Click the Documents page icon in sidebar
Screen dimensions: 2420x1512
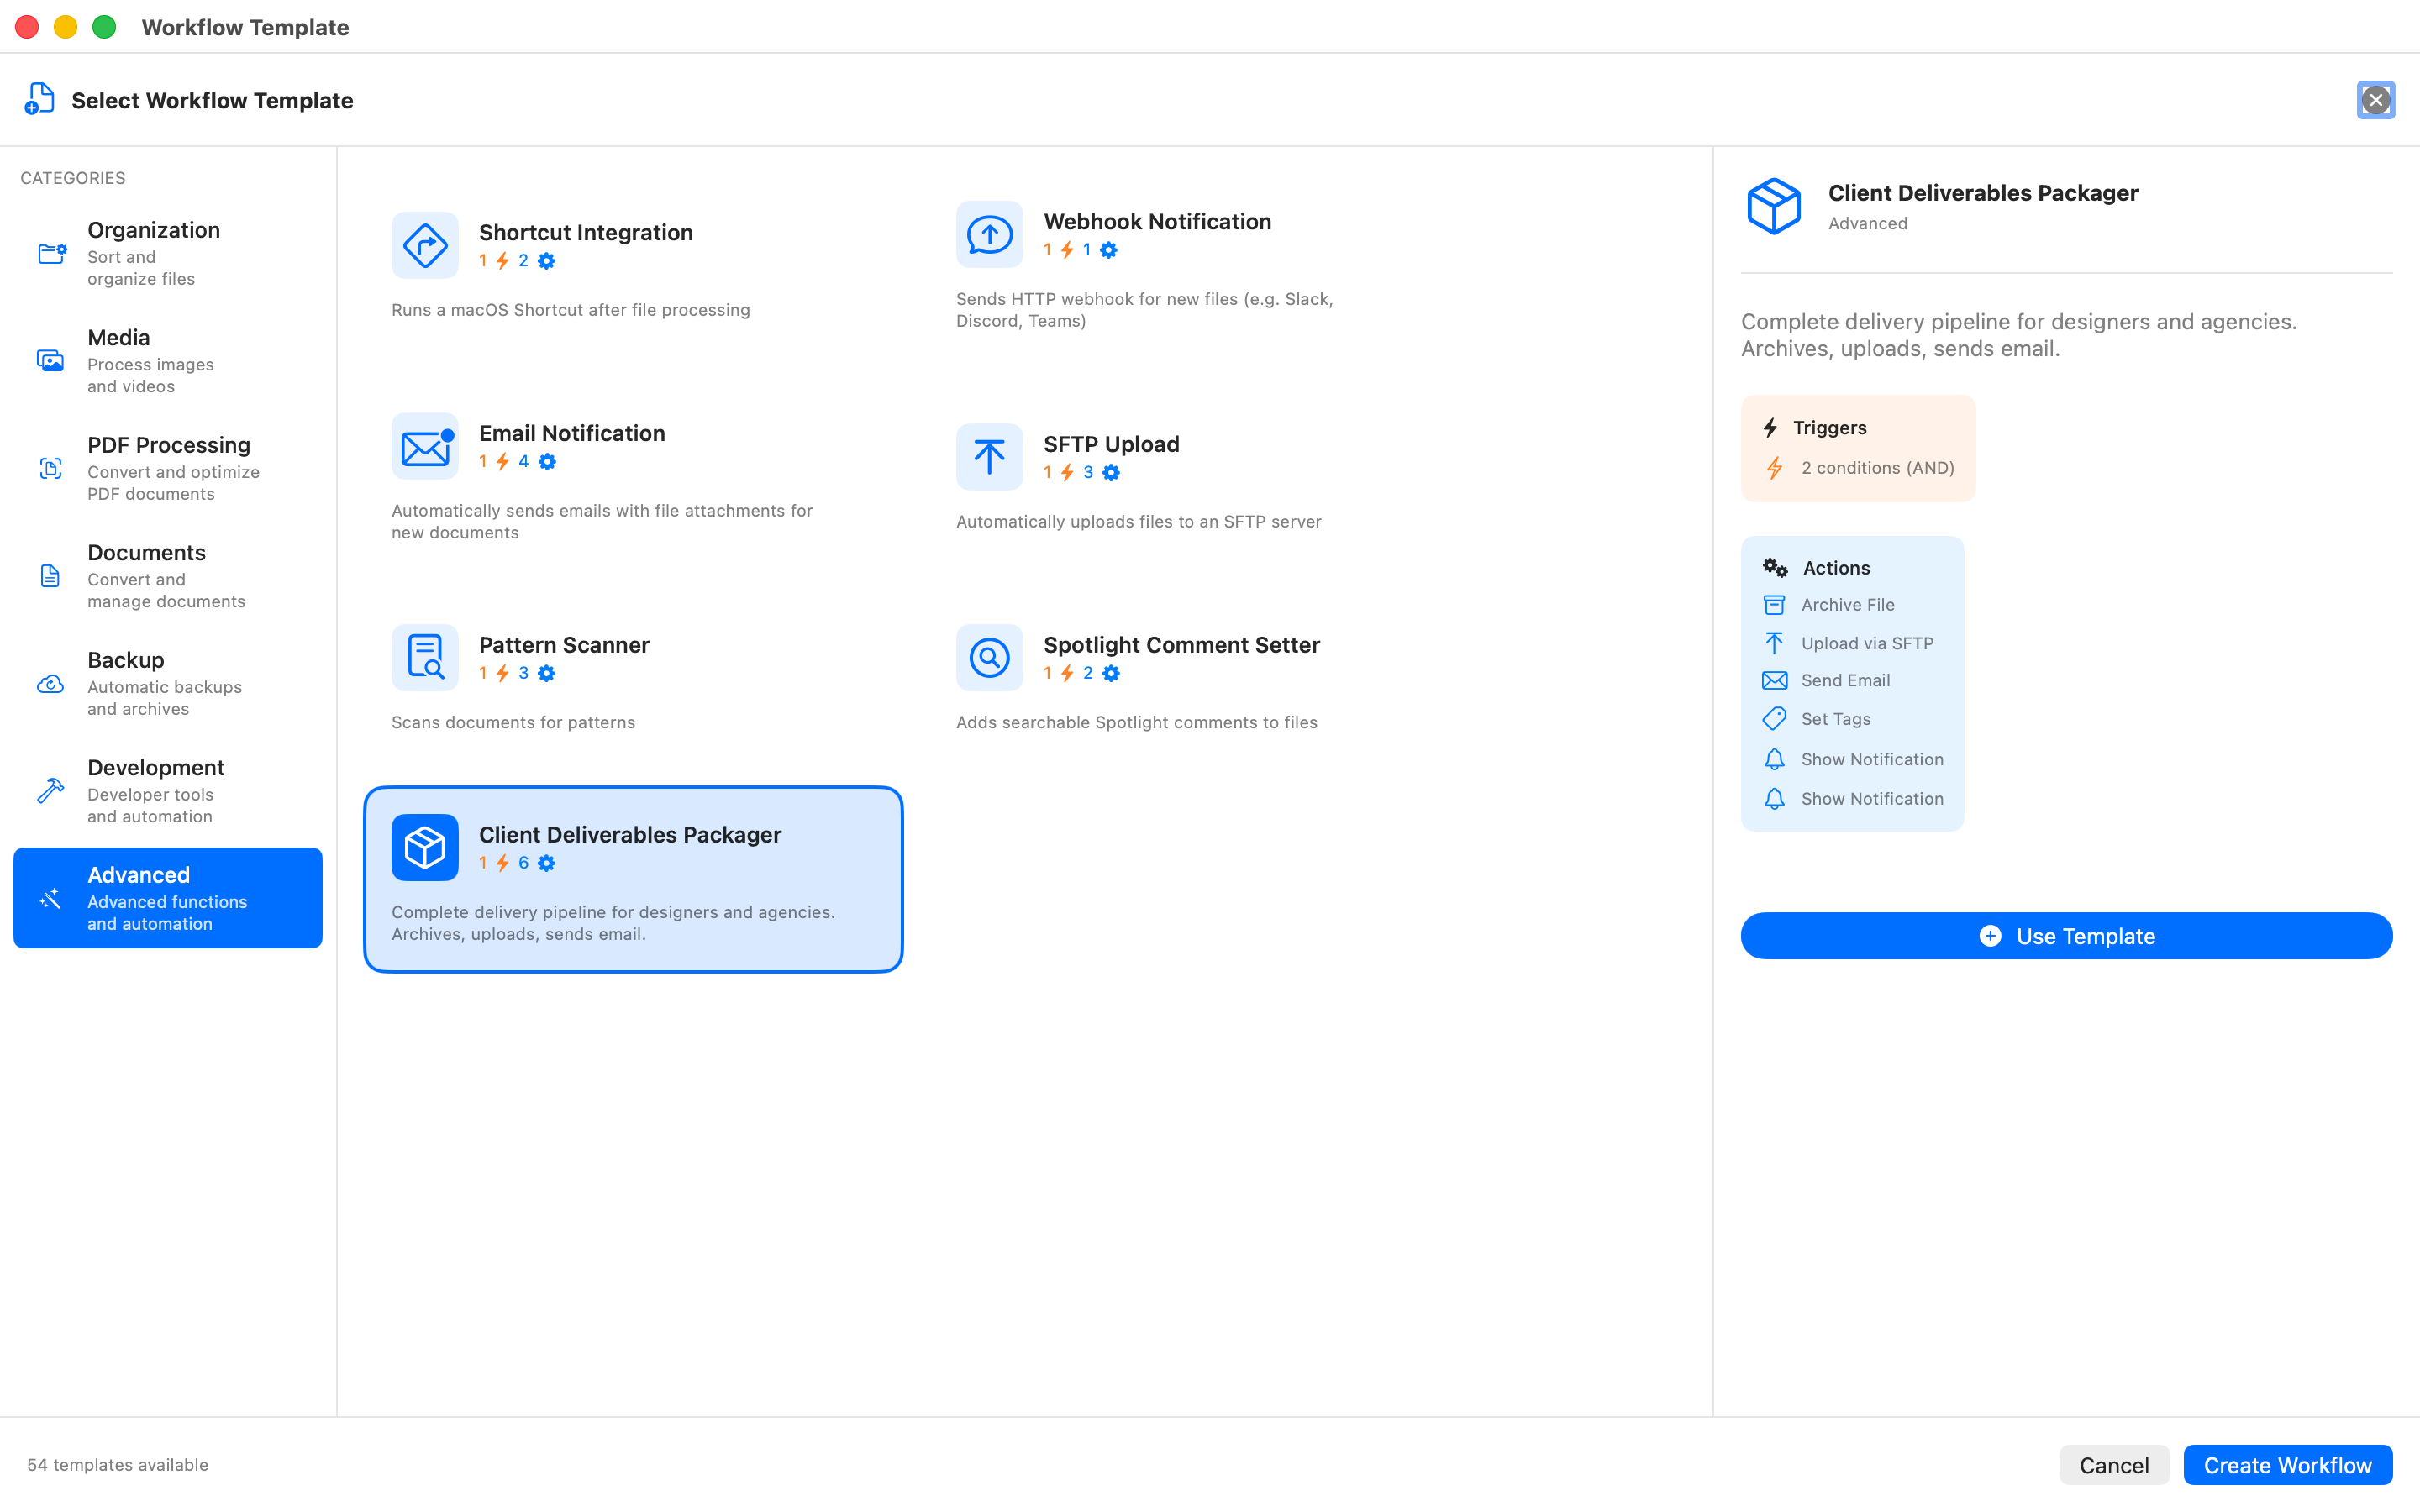tap(50, 576)
